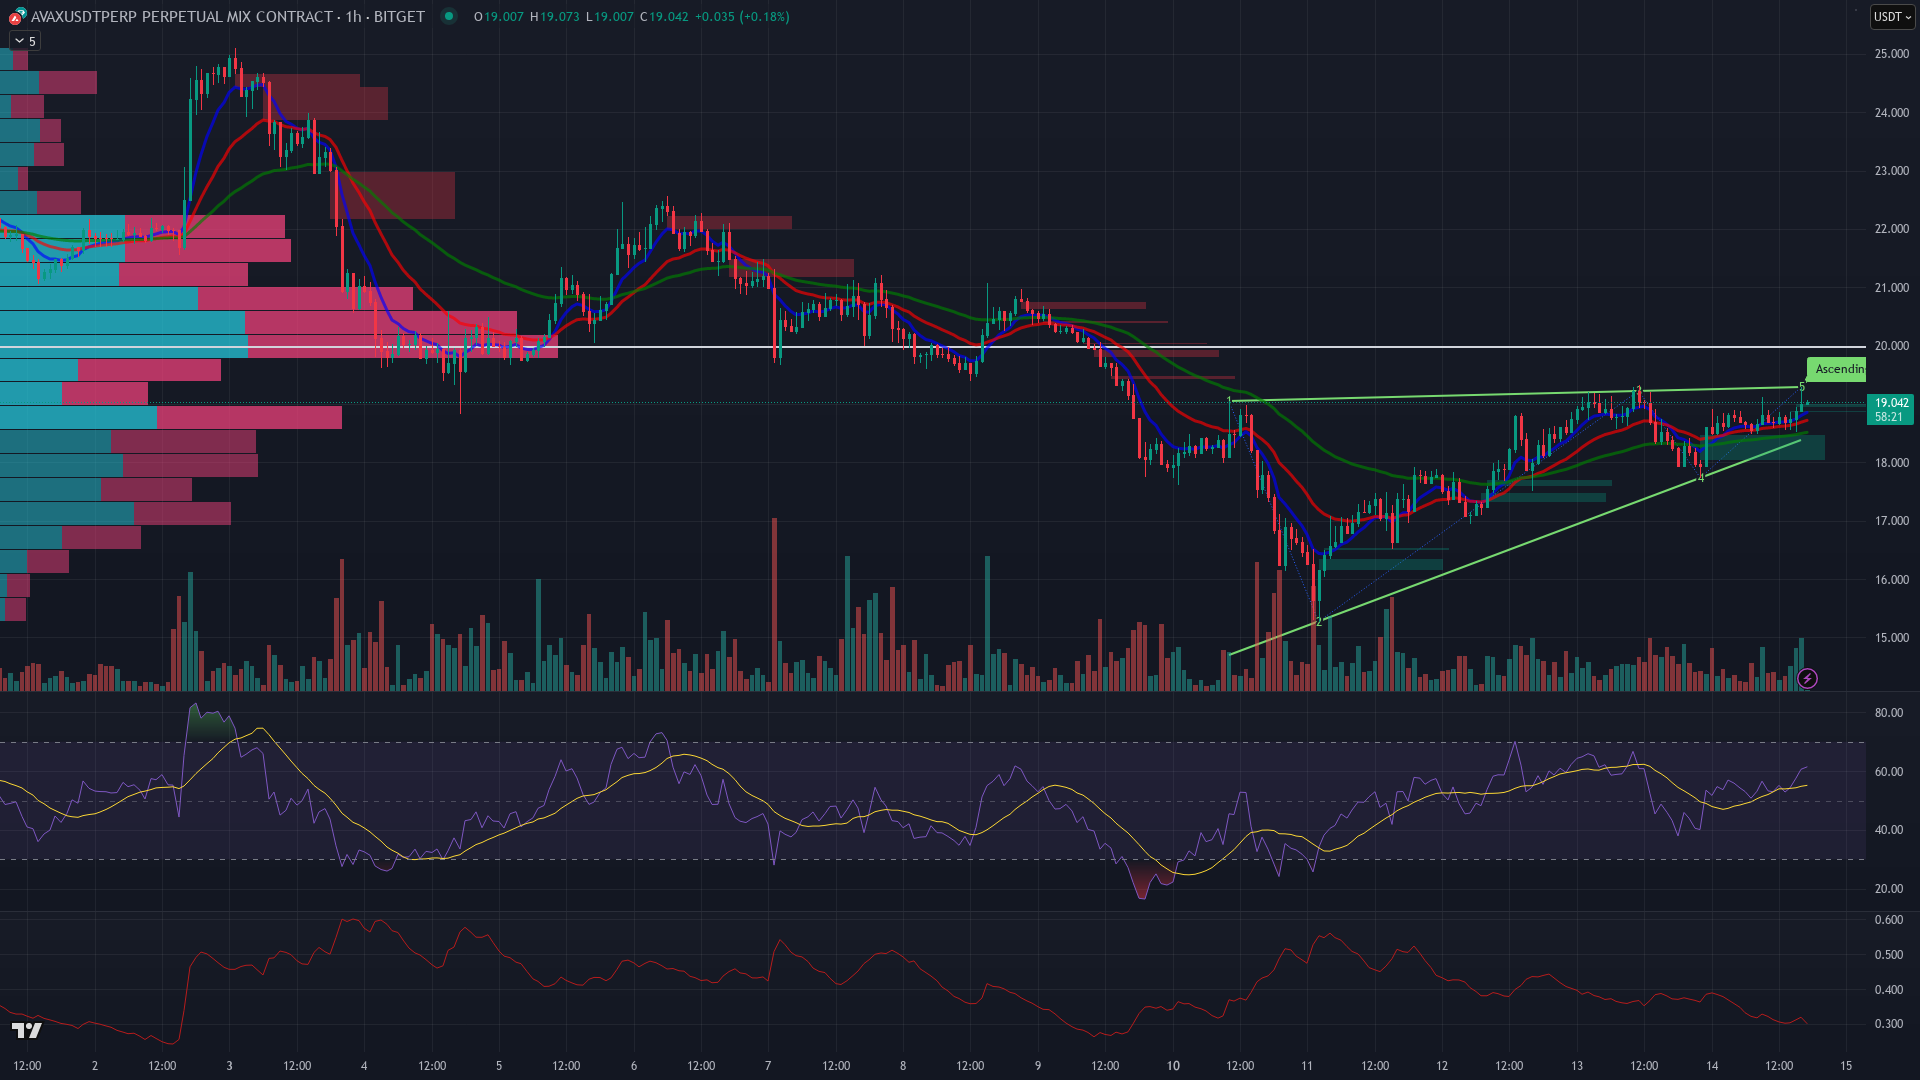Click the open value O19.007
This screenshot has width=1920, height=1080.
click(x=499, y=16)
